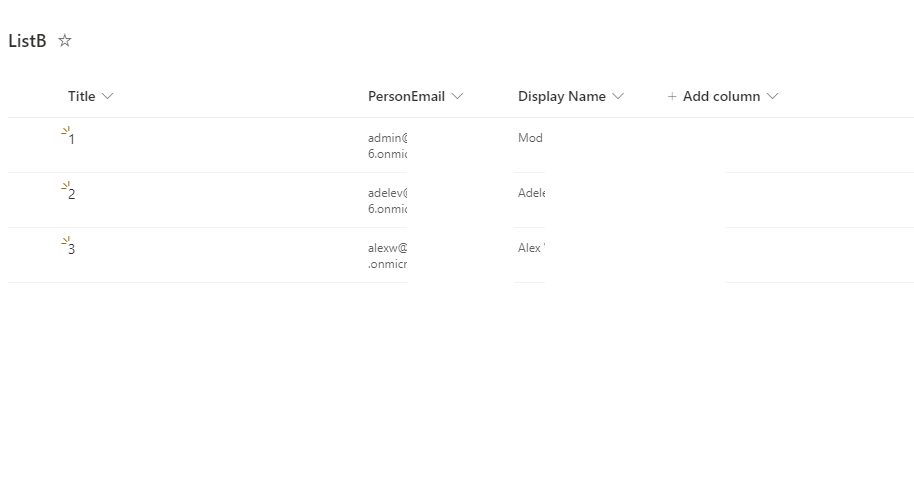This screenshot has width=914, height=492.
Task: Select the admin@ email cell
Action: pos(388,146)
